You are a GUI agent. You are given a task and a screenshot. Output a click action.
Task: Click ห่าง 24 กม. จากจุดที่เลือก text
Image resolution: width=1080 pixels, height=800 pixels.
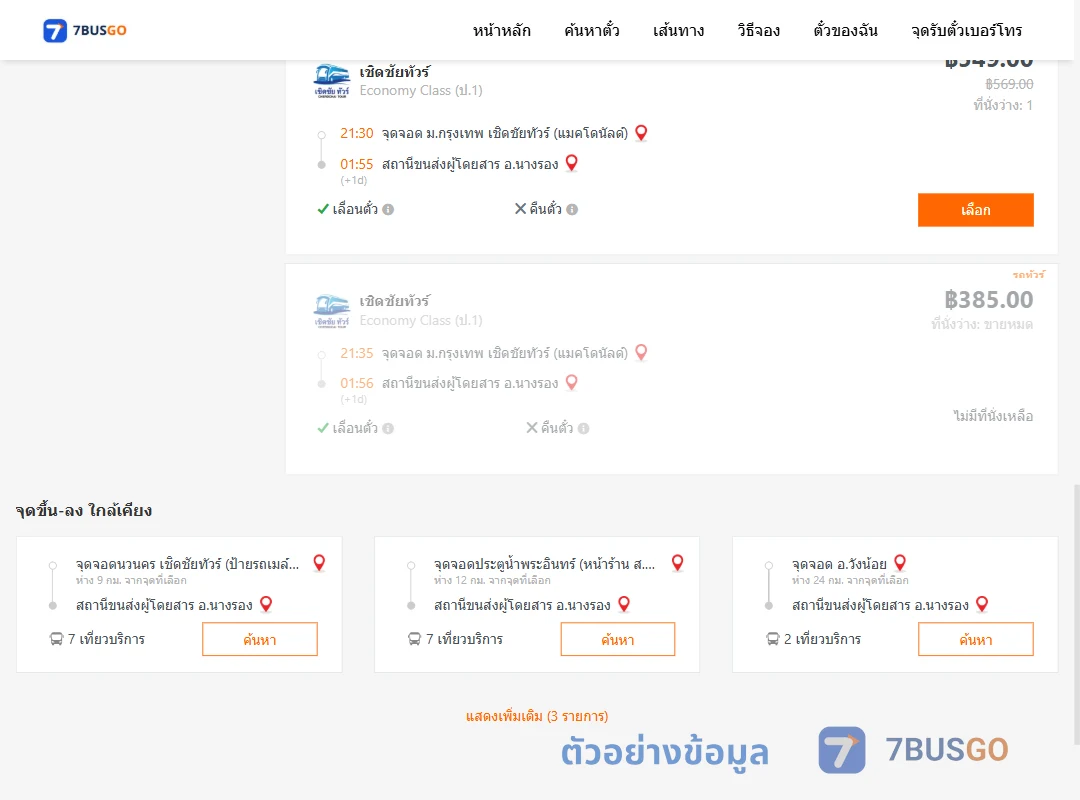click(x=850, y=580)
